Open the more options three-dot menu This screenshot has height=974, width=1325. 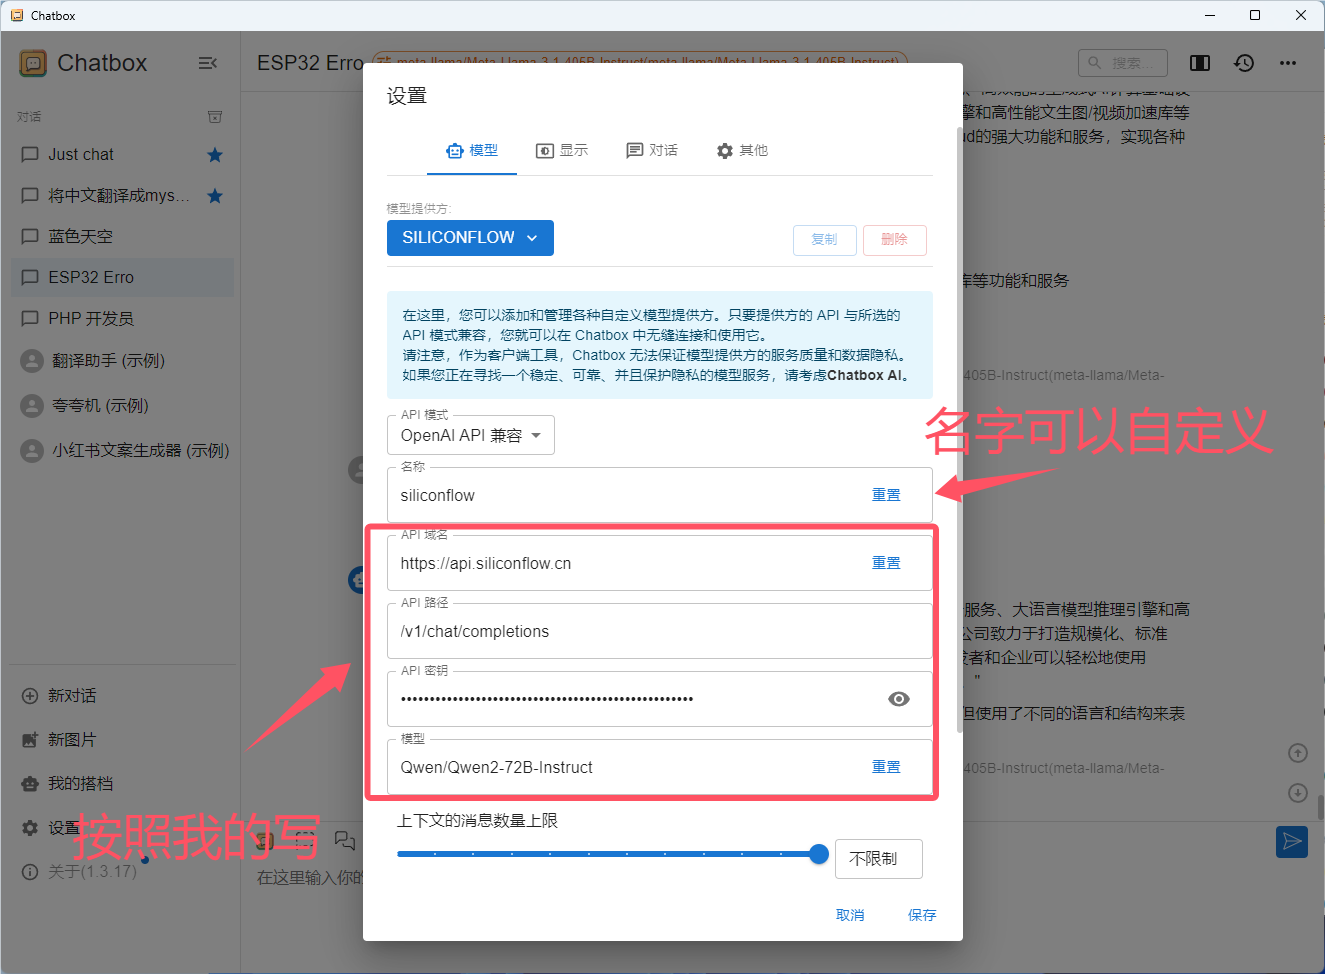(1288, 63)
